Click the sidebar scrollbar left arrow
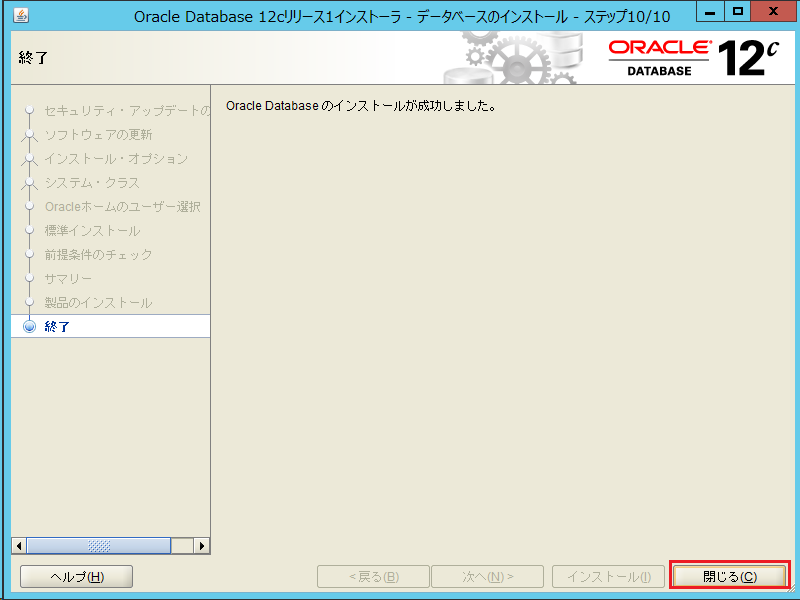Viewport: 800px width, 600px height. tap(19, 546)
